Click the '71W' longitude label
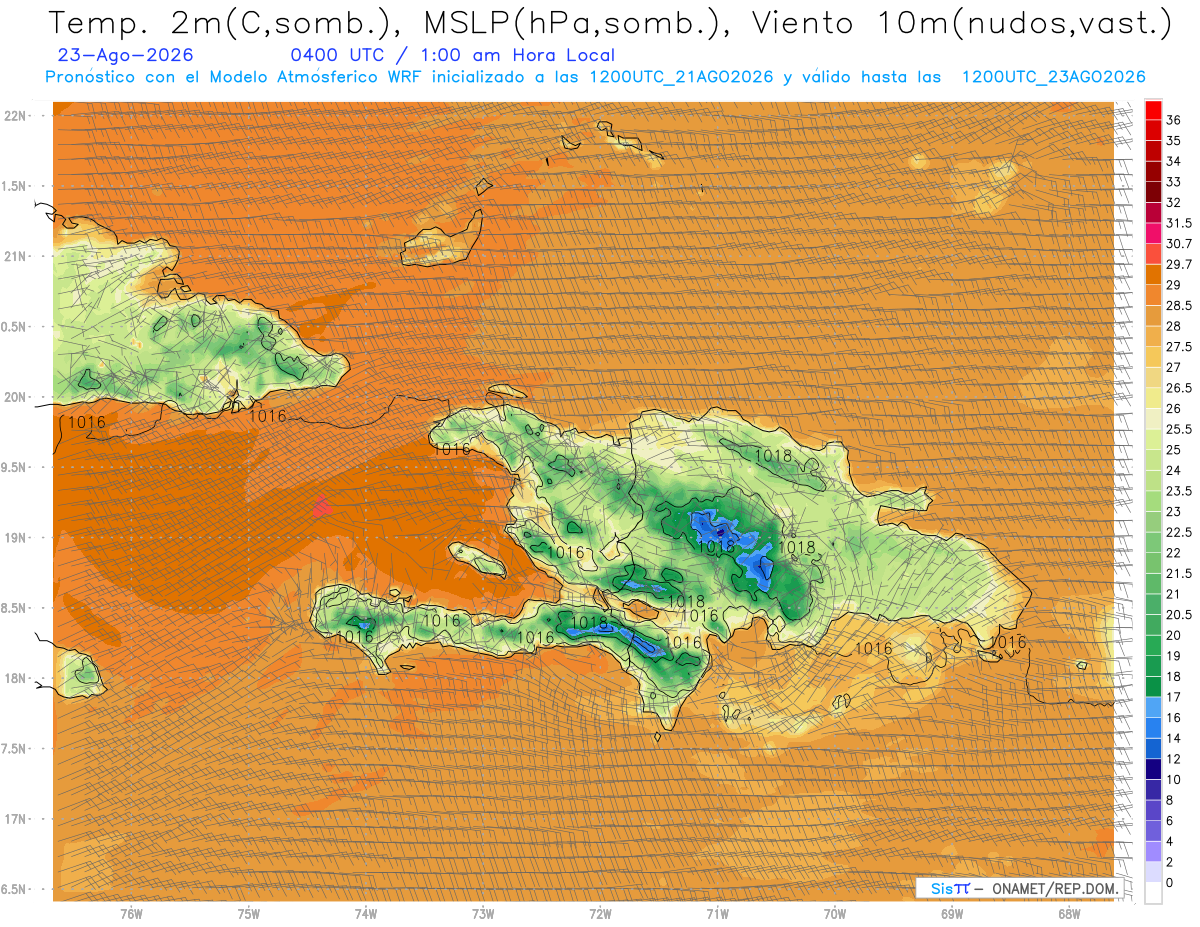Viewport: 1200px width, 927px height. pos(717,914)
